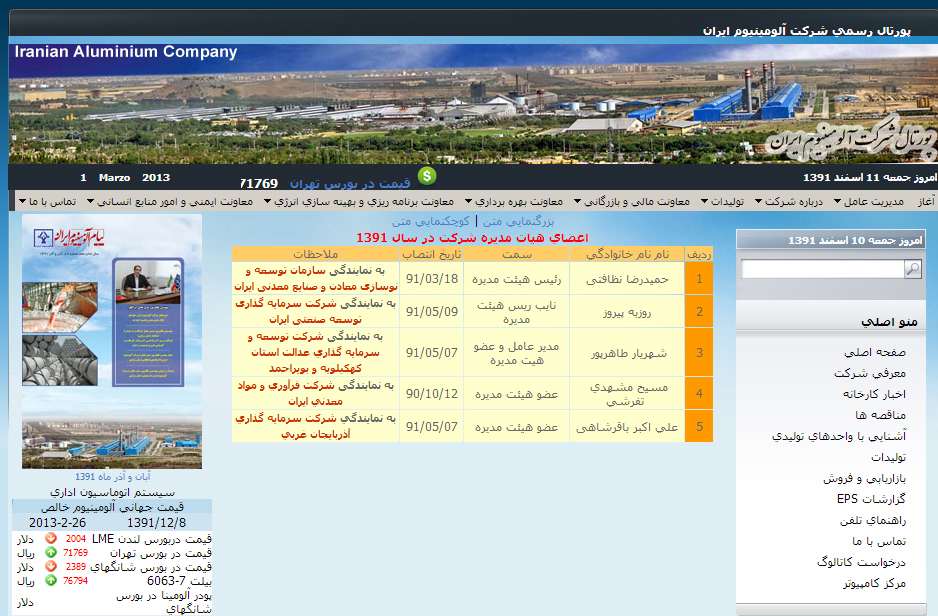The width and height of the screenshot is (938, 616).
Task: Expand the معاونت مالی و بازرگانی dropdown
Action: [x=632, y=202]
